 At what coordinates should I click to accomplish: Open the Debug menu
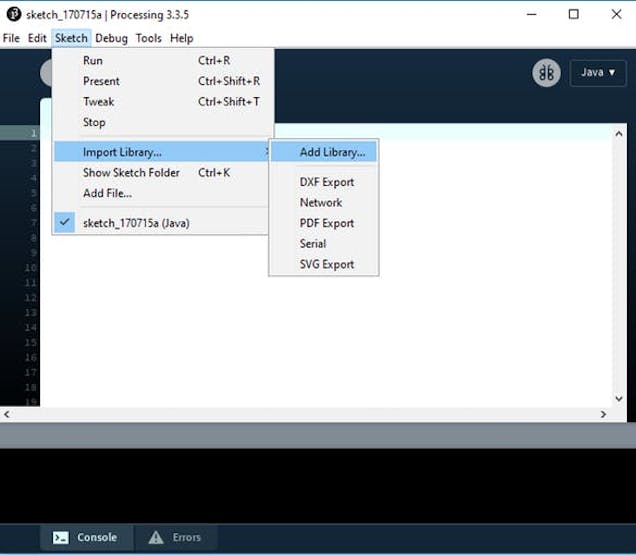[x=111, y=38]
